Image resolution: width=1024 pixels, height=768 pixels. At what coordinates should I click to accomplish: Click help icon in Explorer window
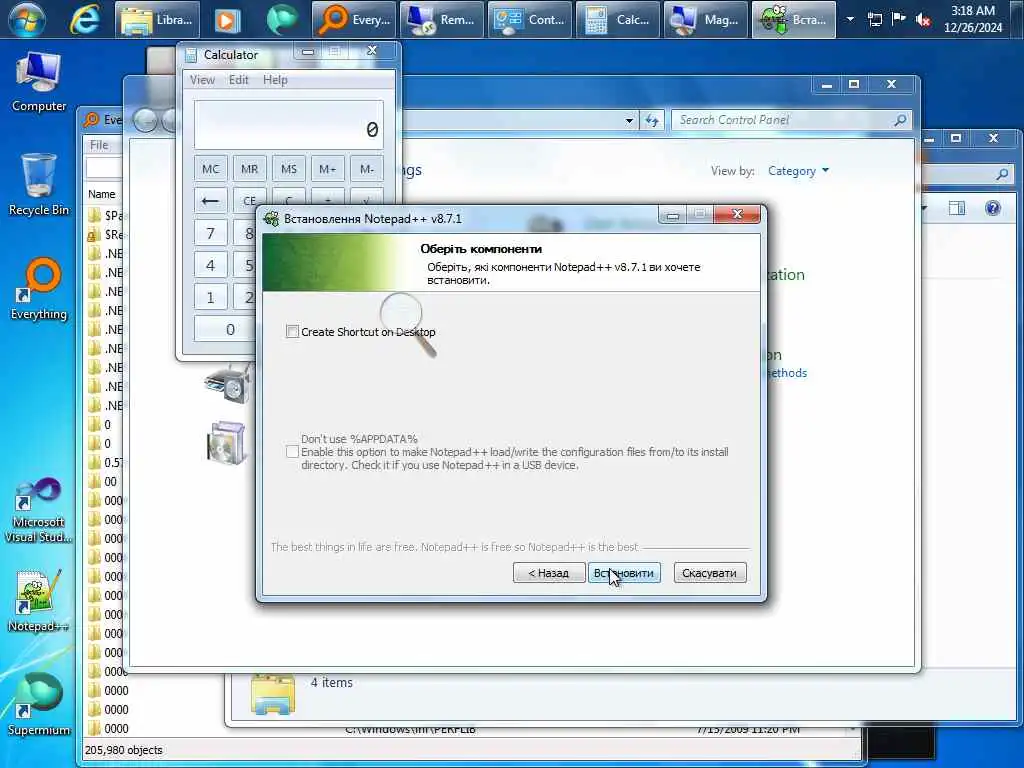993,208
